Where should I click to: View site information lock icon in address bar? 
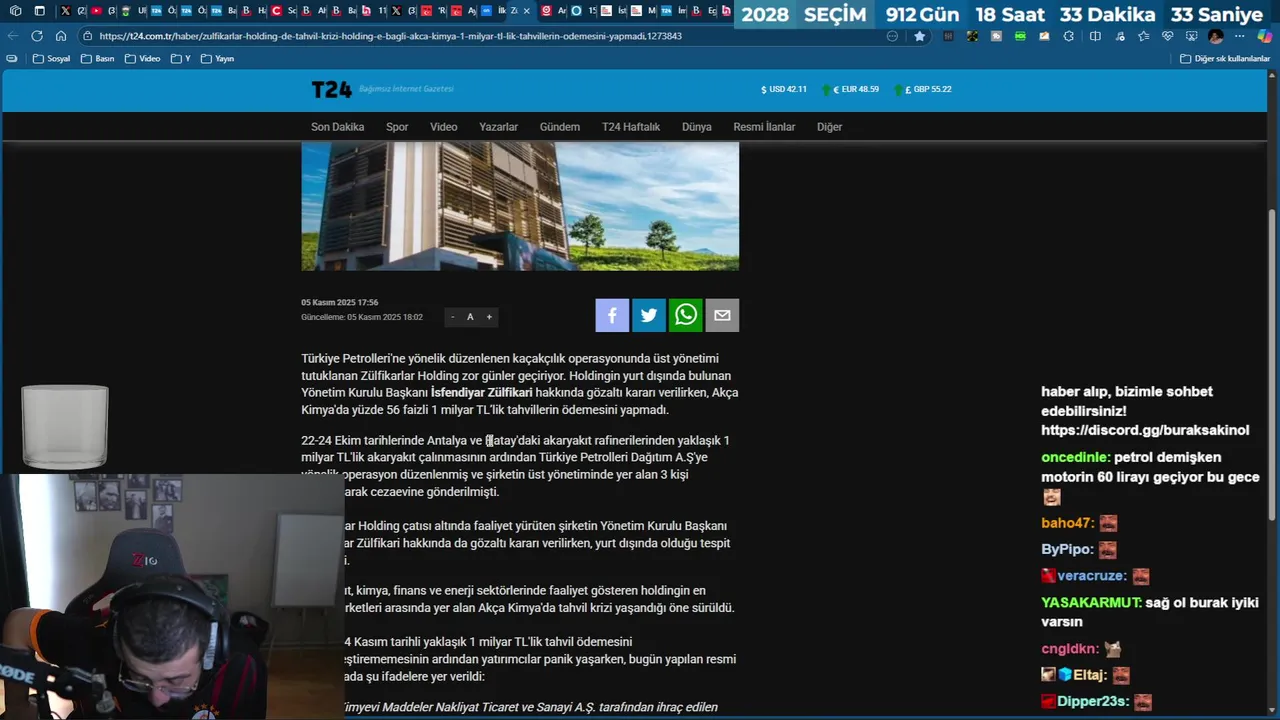88,36
